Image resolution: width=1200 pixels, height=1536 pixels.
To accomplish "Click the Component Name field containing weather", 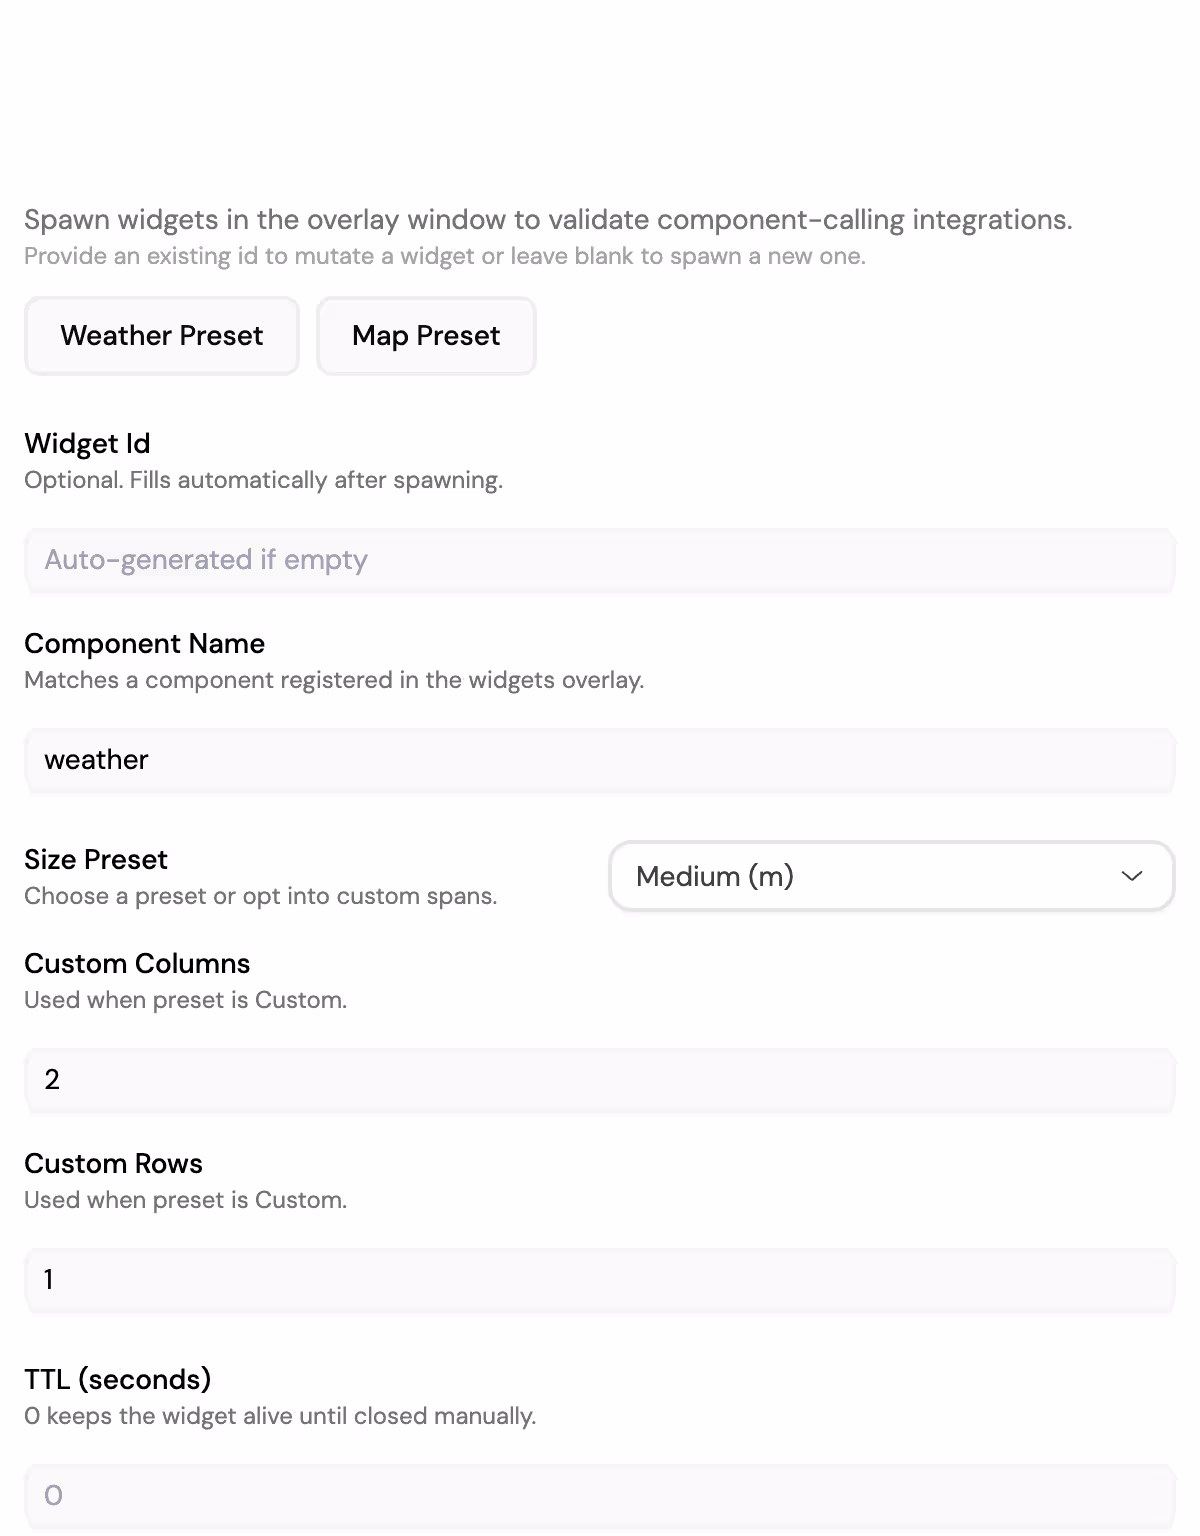I will (x=600, y=760).
